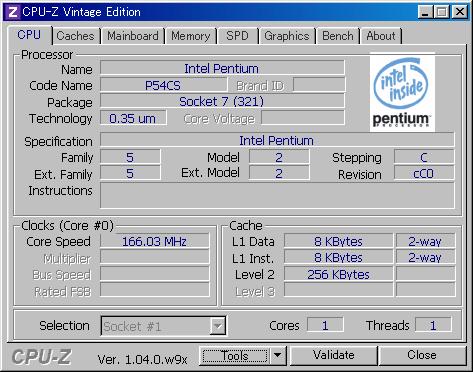Click the empty Brand ID field
The width and height of the screenshot is (473, 372).
[x=319, y=85]
